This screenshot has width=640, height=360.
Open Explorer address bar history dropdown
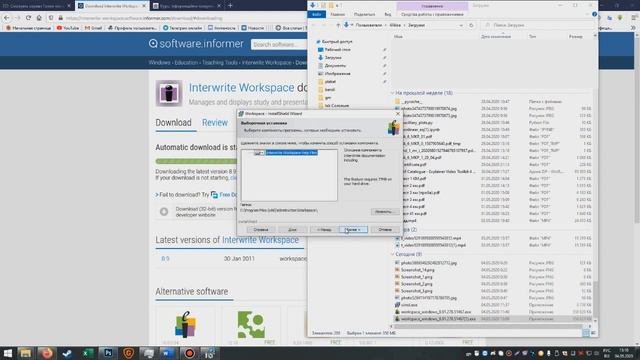click(x=461, y=25)
